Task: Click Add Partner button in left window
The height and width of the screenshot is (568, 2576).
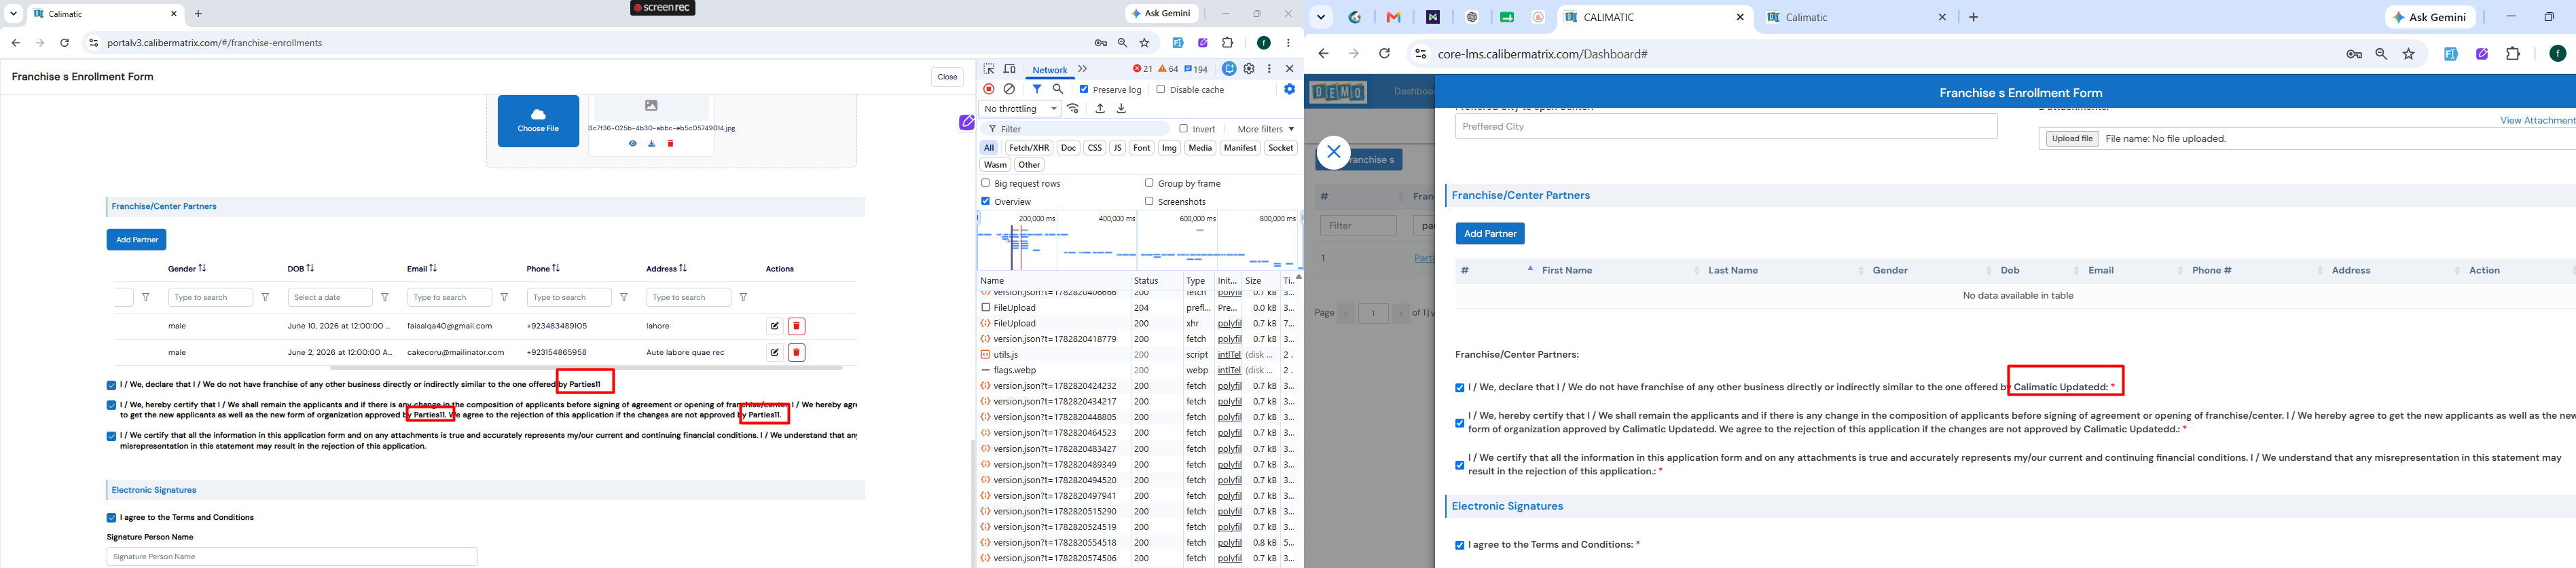Action: 137,240
